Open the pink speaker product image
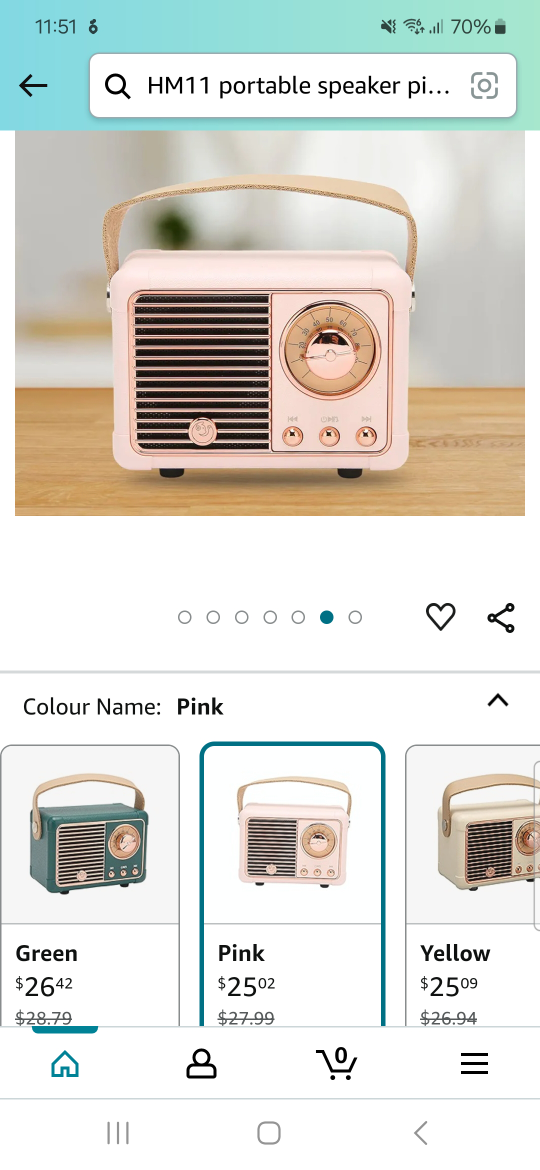The height and width of the screenshot is (1170, 540). coord(270,323)
